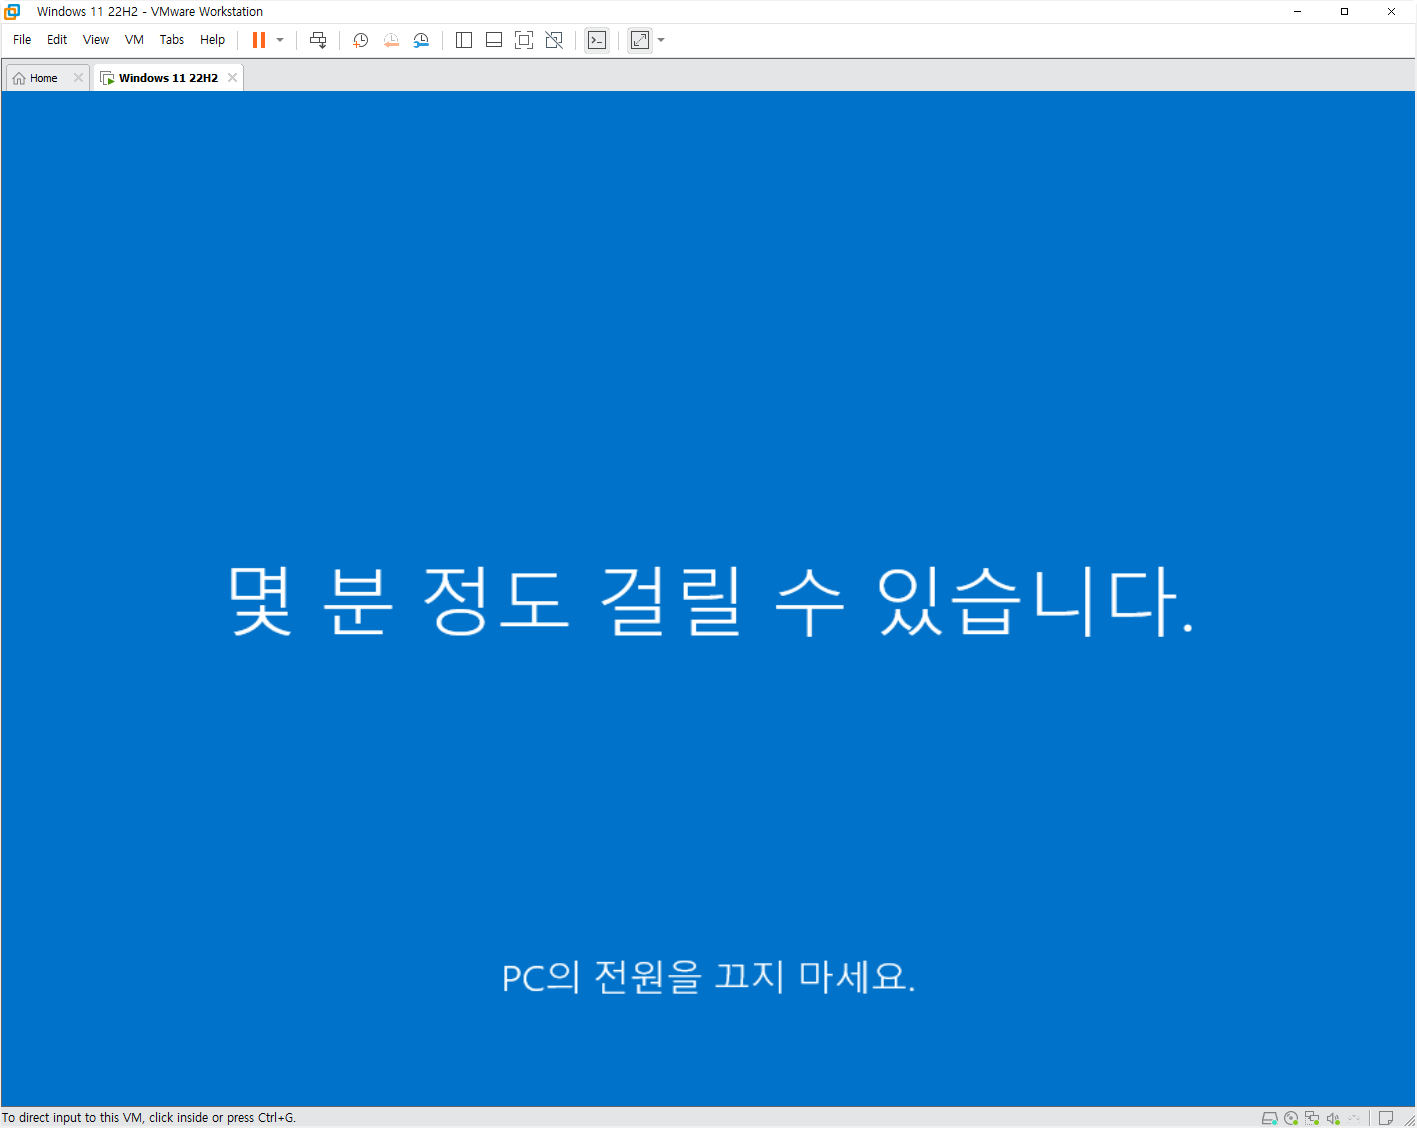This screenshot has width=1417, height=1128.
Task: Open the File menu
Action: pos(22,40)
